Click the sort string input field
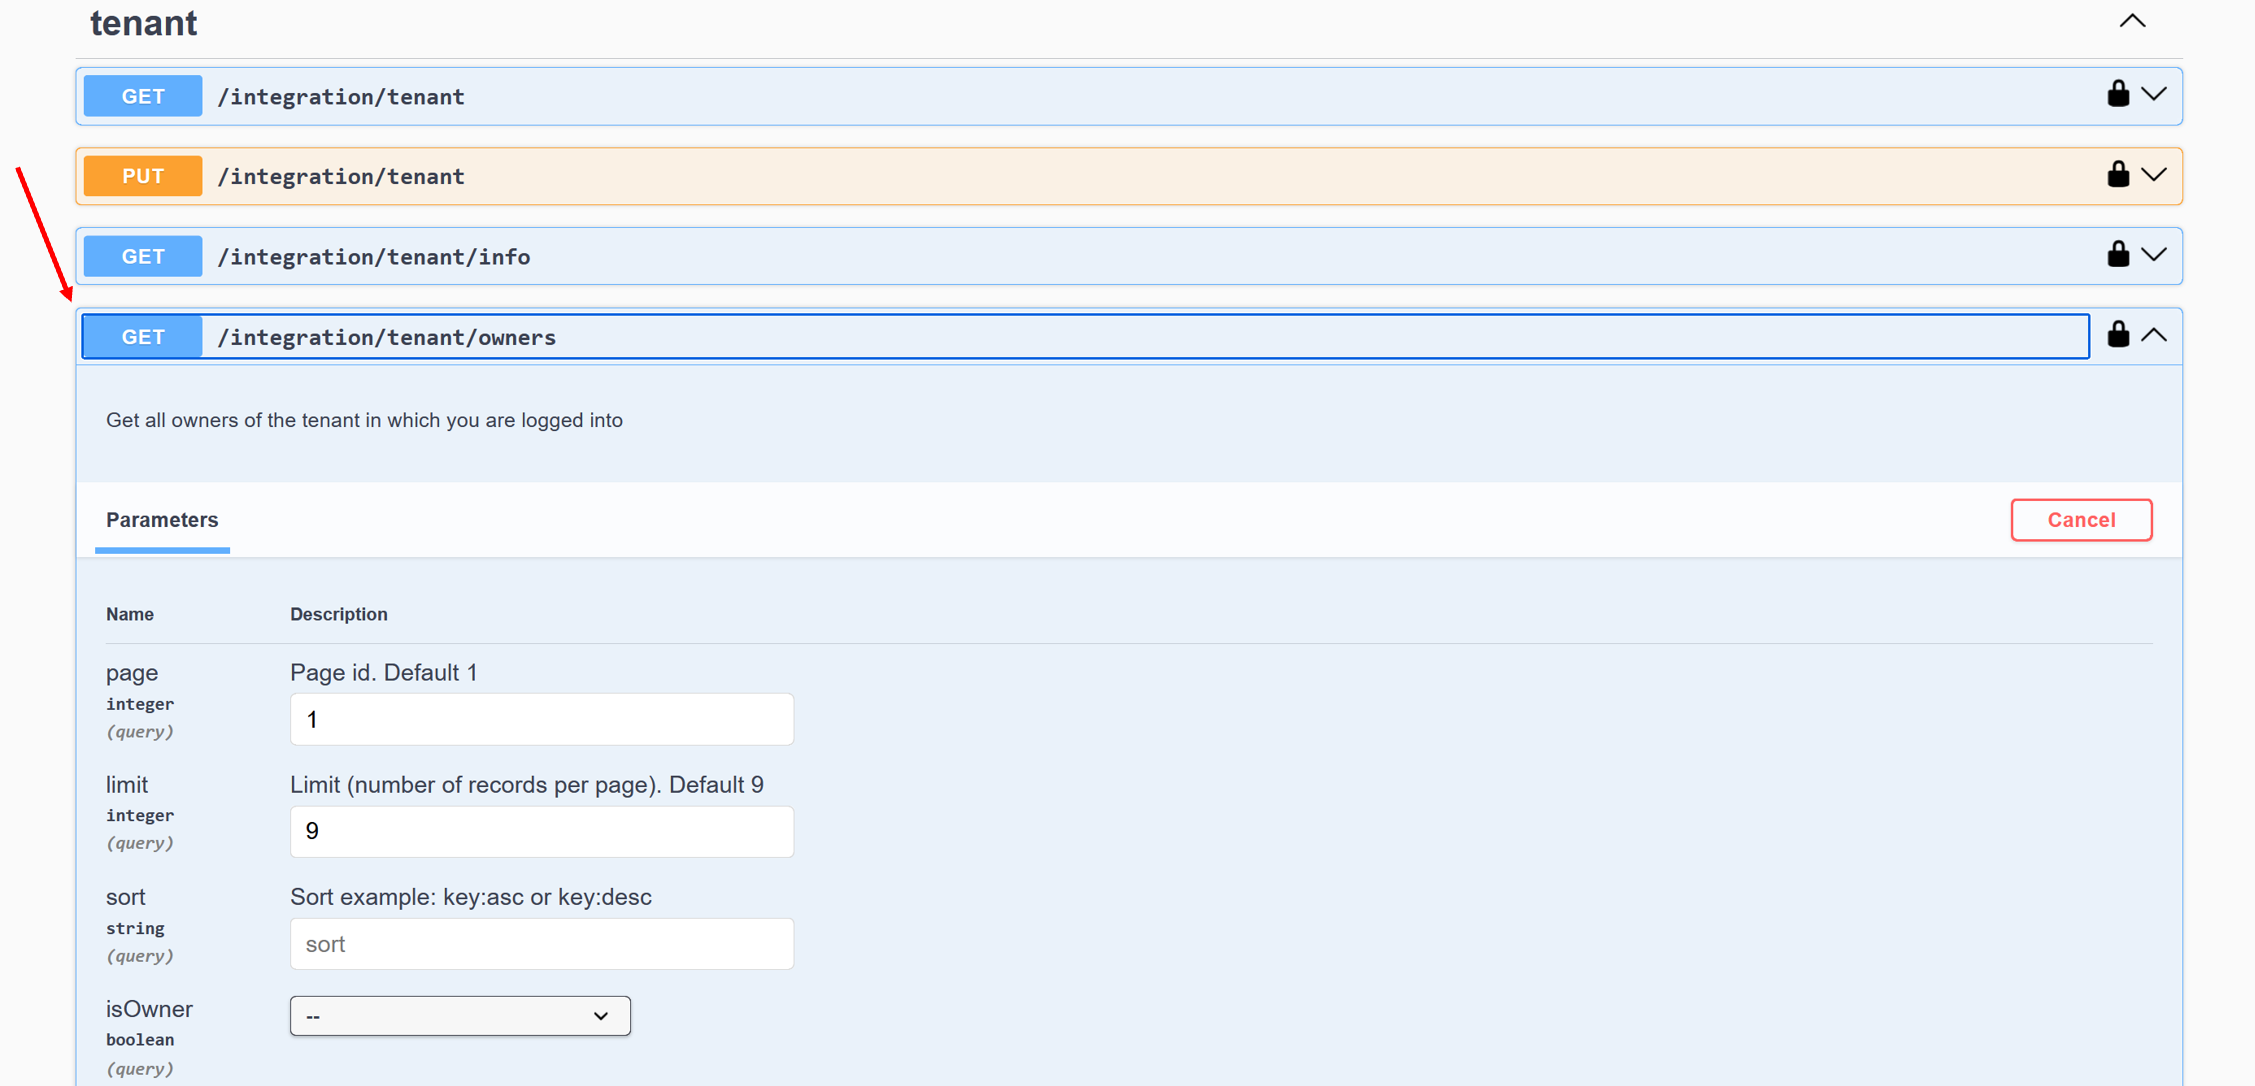The width and height of the screenshot is (2255, 1086). click(x=541, y=943)
